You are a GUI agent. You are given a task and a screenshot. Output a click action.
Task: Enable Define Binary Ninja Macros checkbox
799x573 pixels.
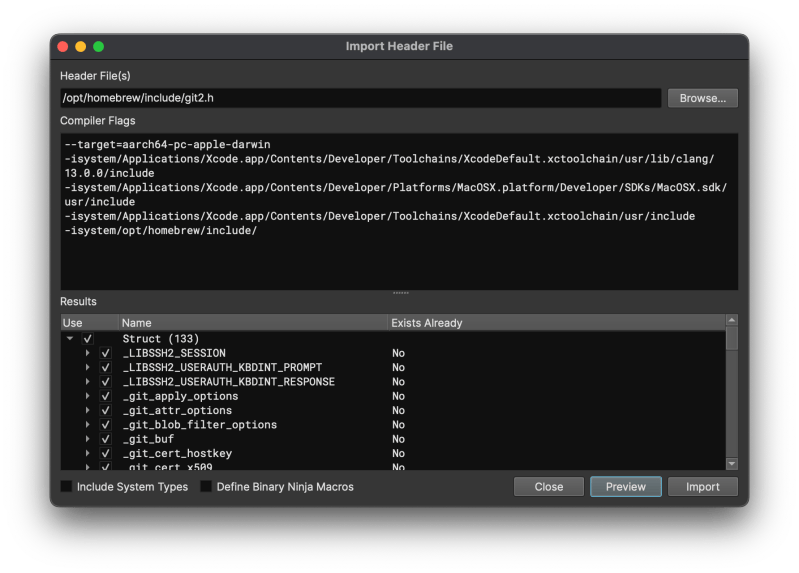tap(206, 486)
